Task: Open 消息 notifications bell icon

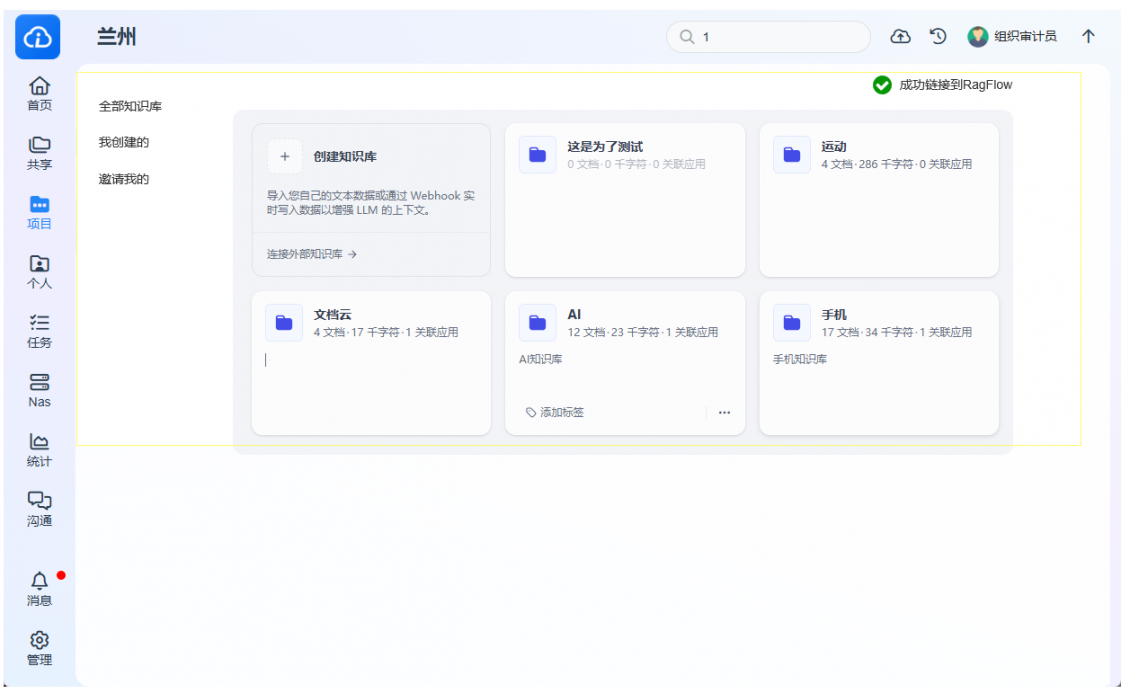Action: (x=39, y=588)
